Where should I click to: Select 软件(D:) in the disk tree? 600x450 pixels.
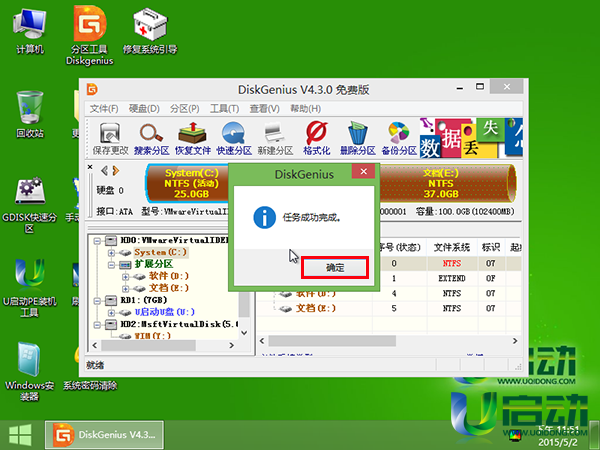[x=168, y=276]
